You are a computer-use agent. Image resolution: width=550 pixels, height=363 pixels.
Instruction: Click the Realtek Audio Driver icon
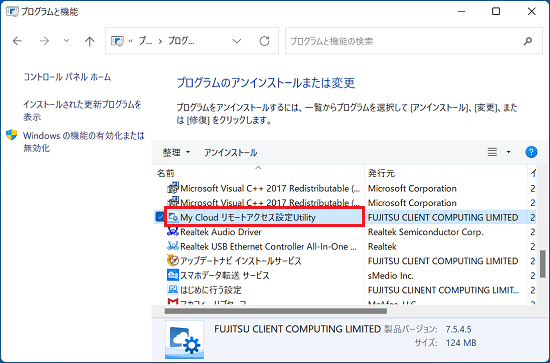tap(173, 231)
